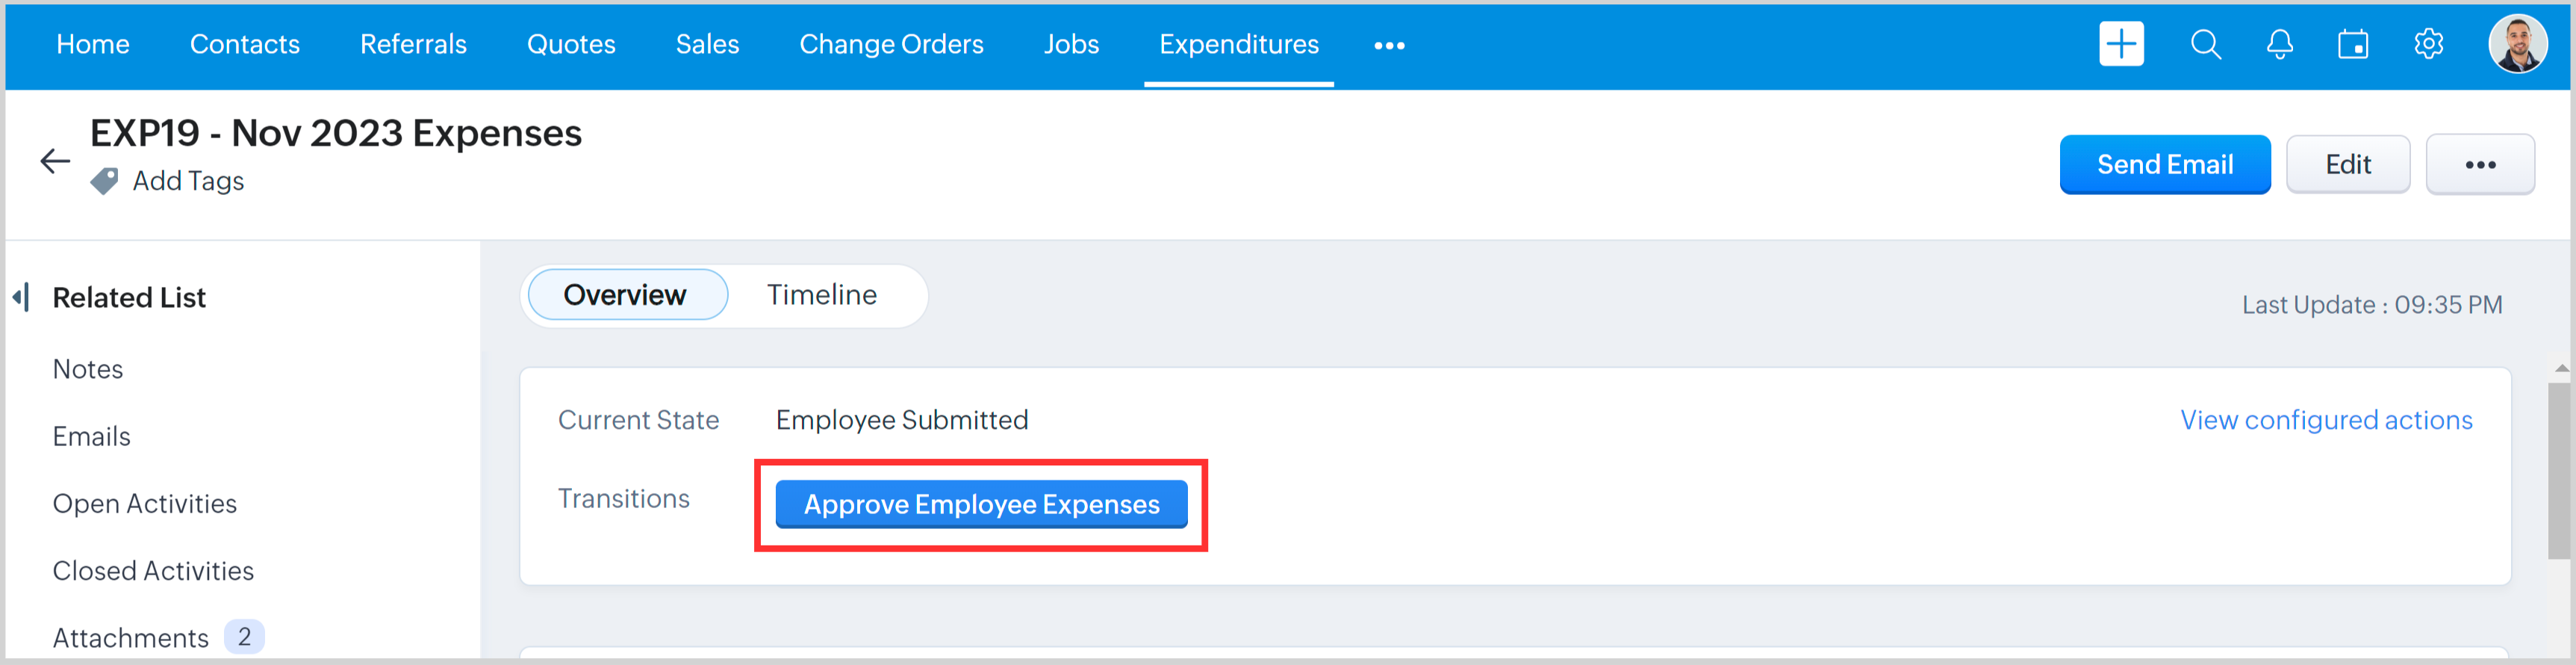This screenshot has width=2576, height=665.
Task: Click the vertical scrollbar on the right
Action: tap(2559, 470)
